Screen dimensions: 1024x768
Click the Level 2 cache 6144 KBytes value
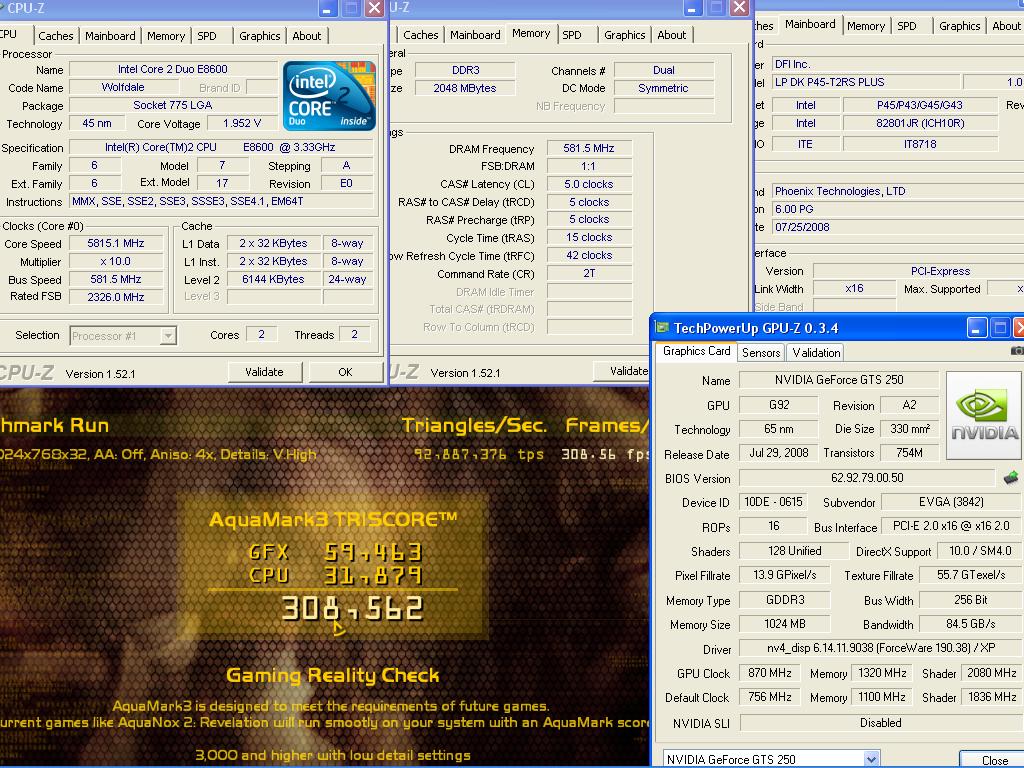tap(273, 279)
